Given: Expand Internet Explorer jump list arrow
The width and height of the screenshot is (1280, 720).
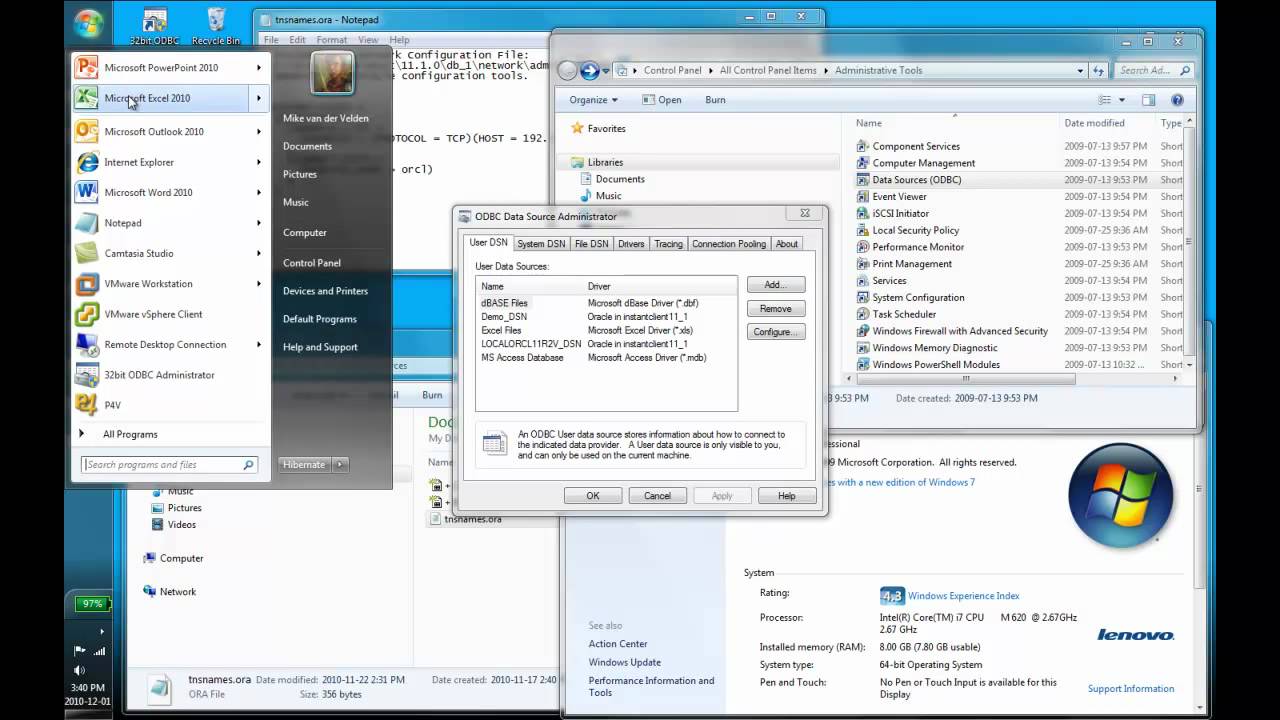Looking at the screenshot, I should click(259, 162).
